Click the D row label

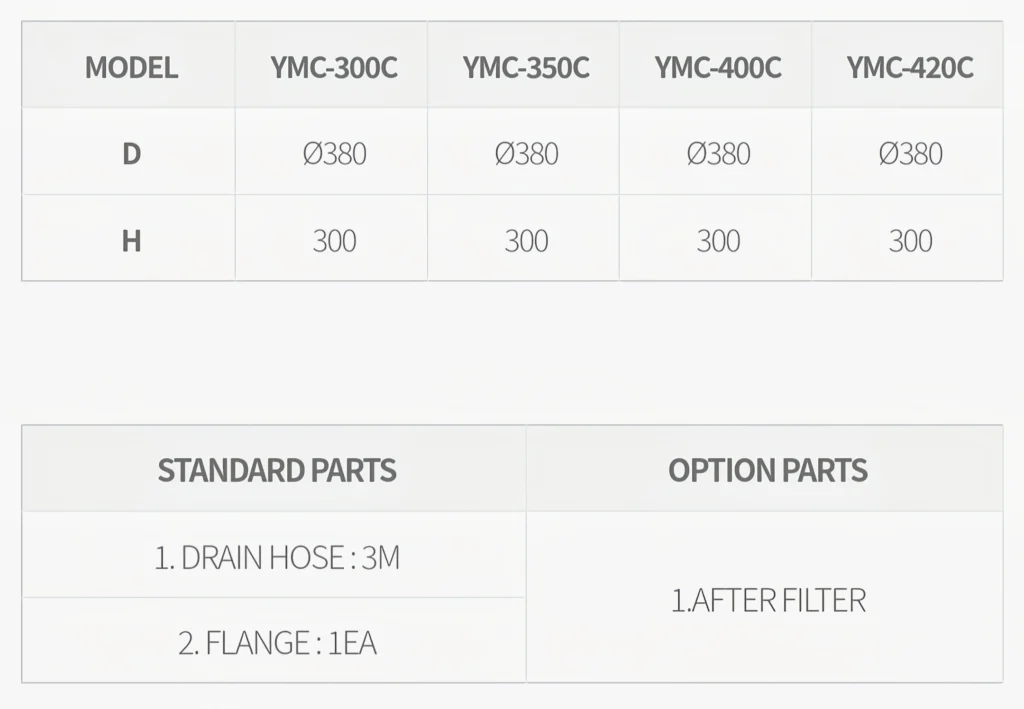point(131,154)
